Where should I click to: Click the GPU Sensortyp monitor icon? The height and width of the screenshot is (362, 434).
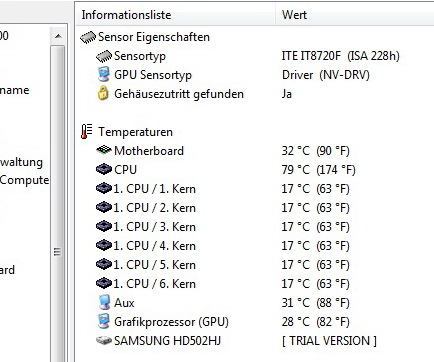coord(104,75)
